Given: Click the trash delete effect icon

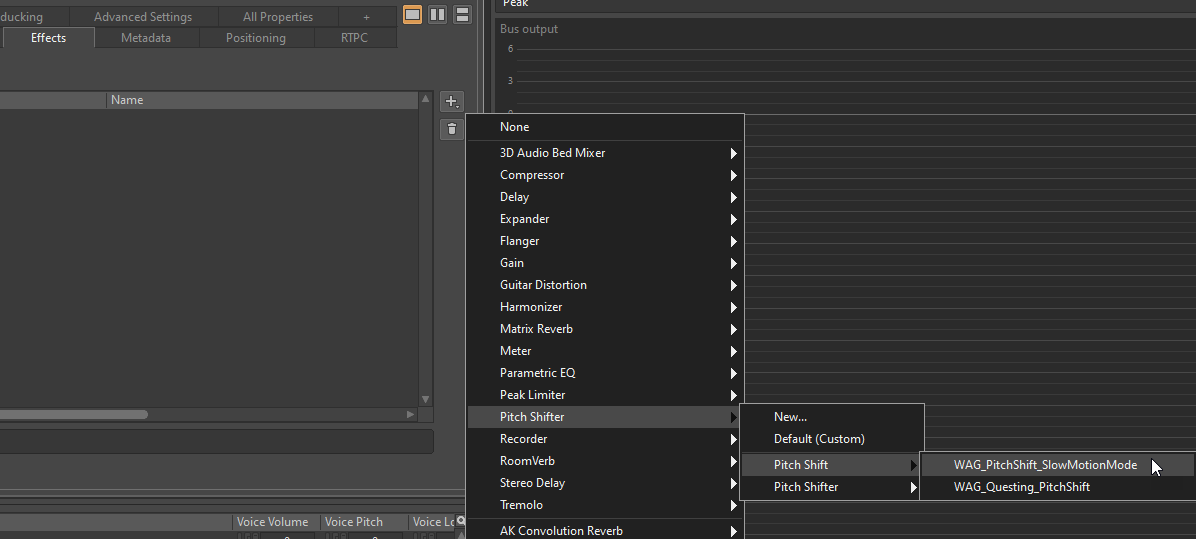Looking at the screenshot, I should [451, 129].
